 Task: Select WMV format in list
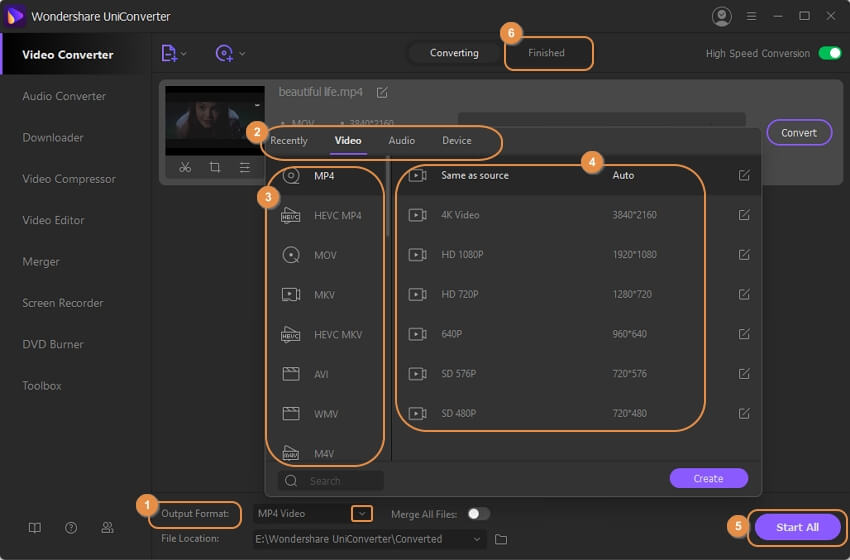(x=325, y=414)
